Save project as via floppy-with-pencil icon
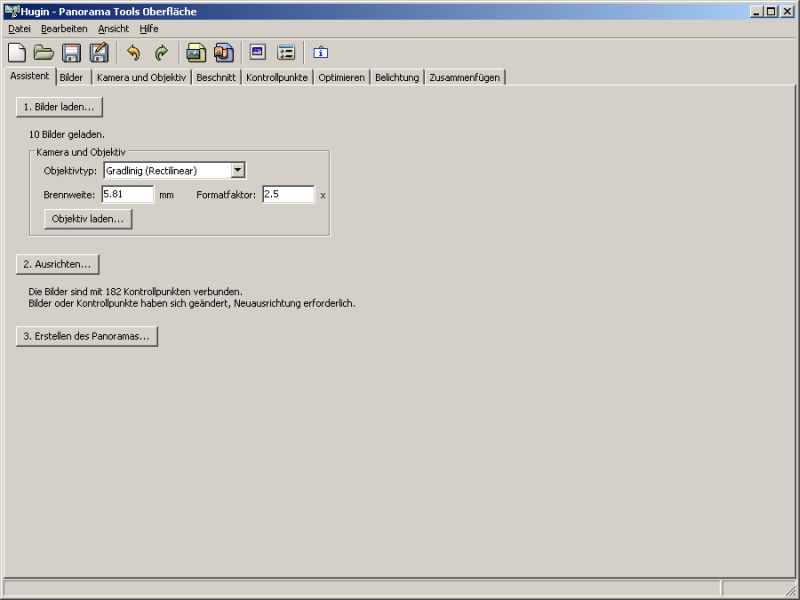This screenshot has height=600, width=800. click(99, 53)
